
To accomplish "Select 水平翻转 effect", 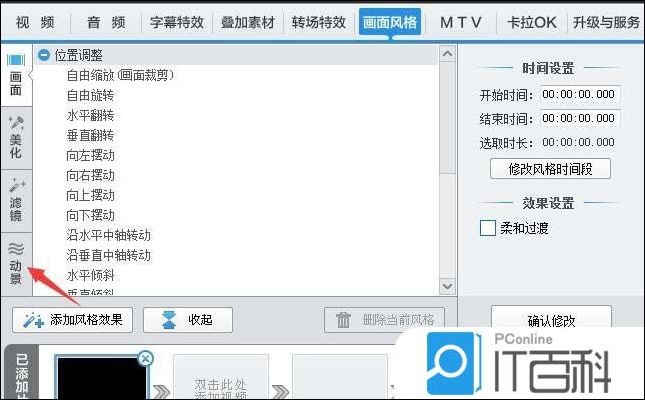I will click(90, 115).
